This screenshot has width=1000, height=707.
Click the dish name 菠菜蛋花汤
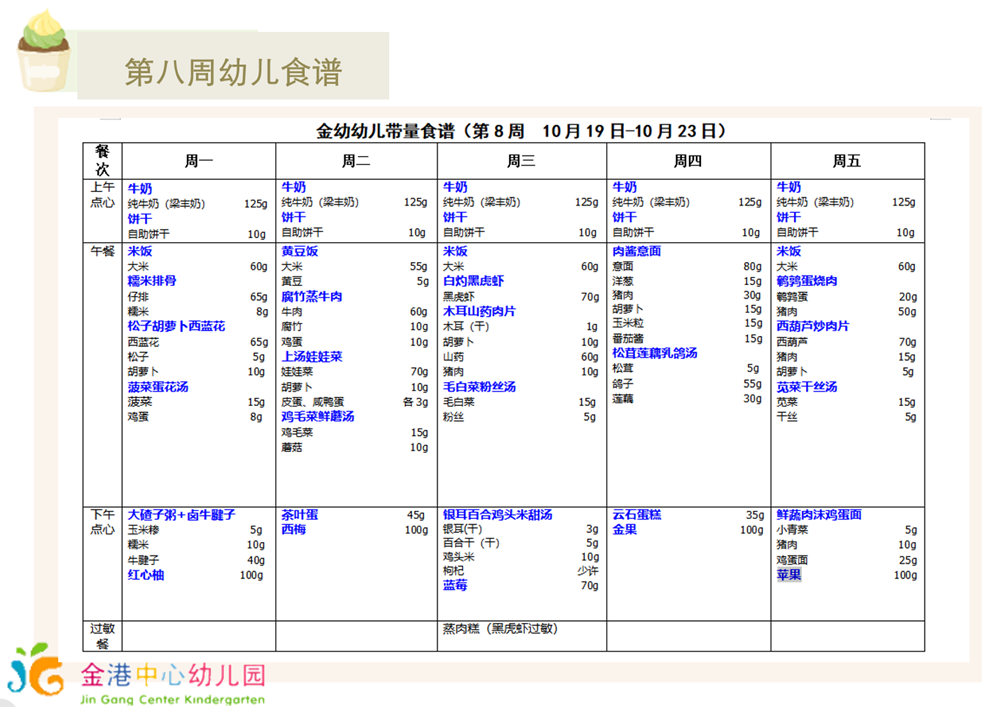tap(158, 387)
